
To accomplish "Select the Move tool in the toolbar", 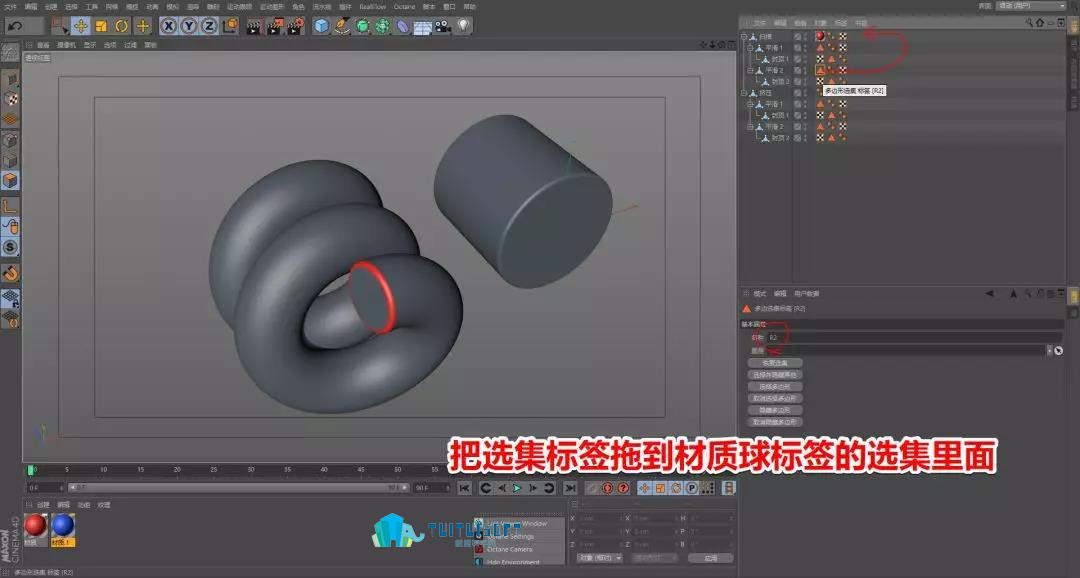I will click(81, 26).
